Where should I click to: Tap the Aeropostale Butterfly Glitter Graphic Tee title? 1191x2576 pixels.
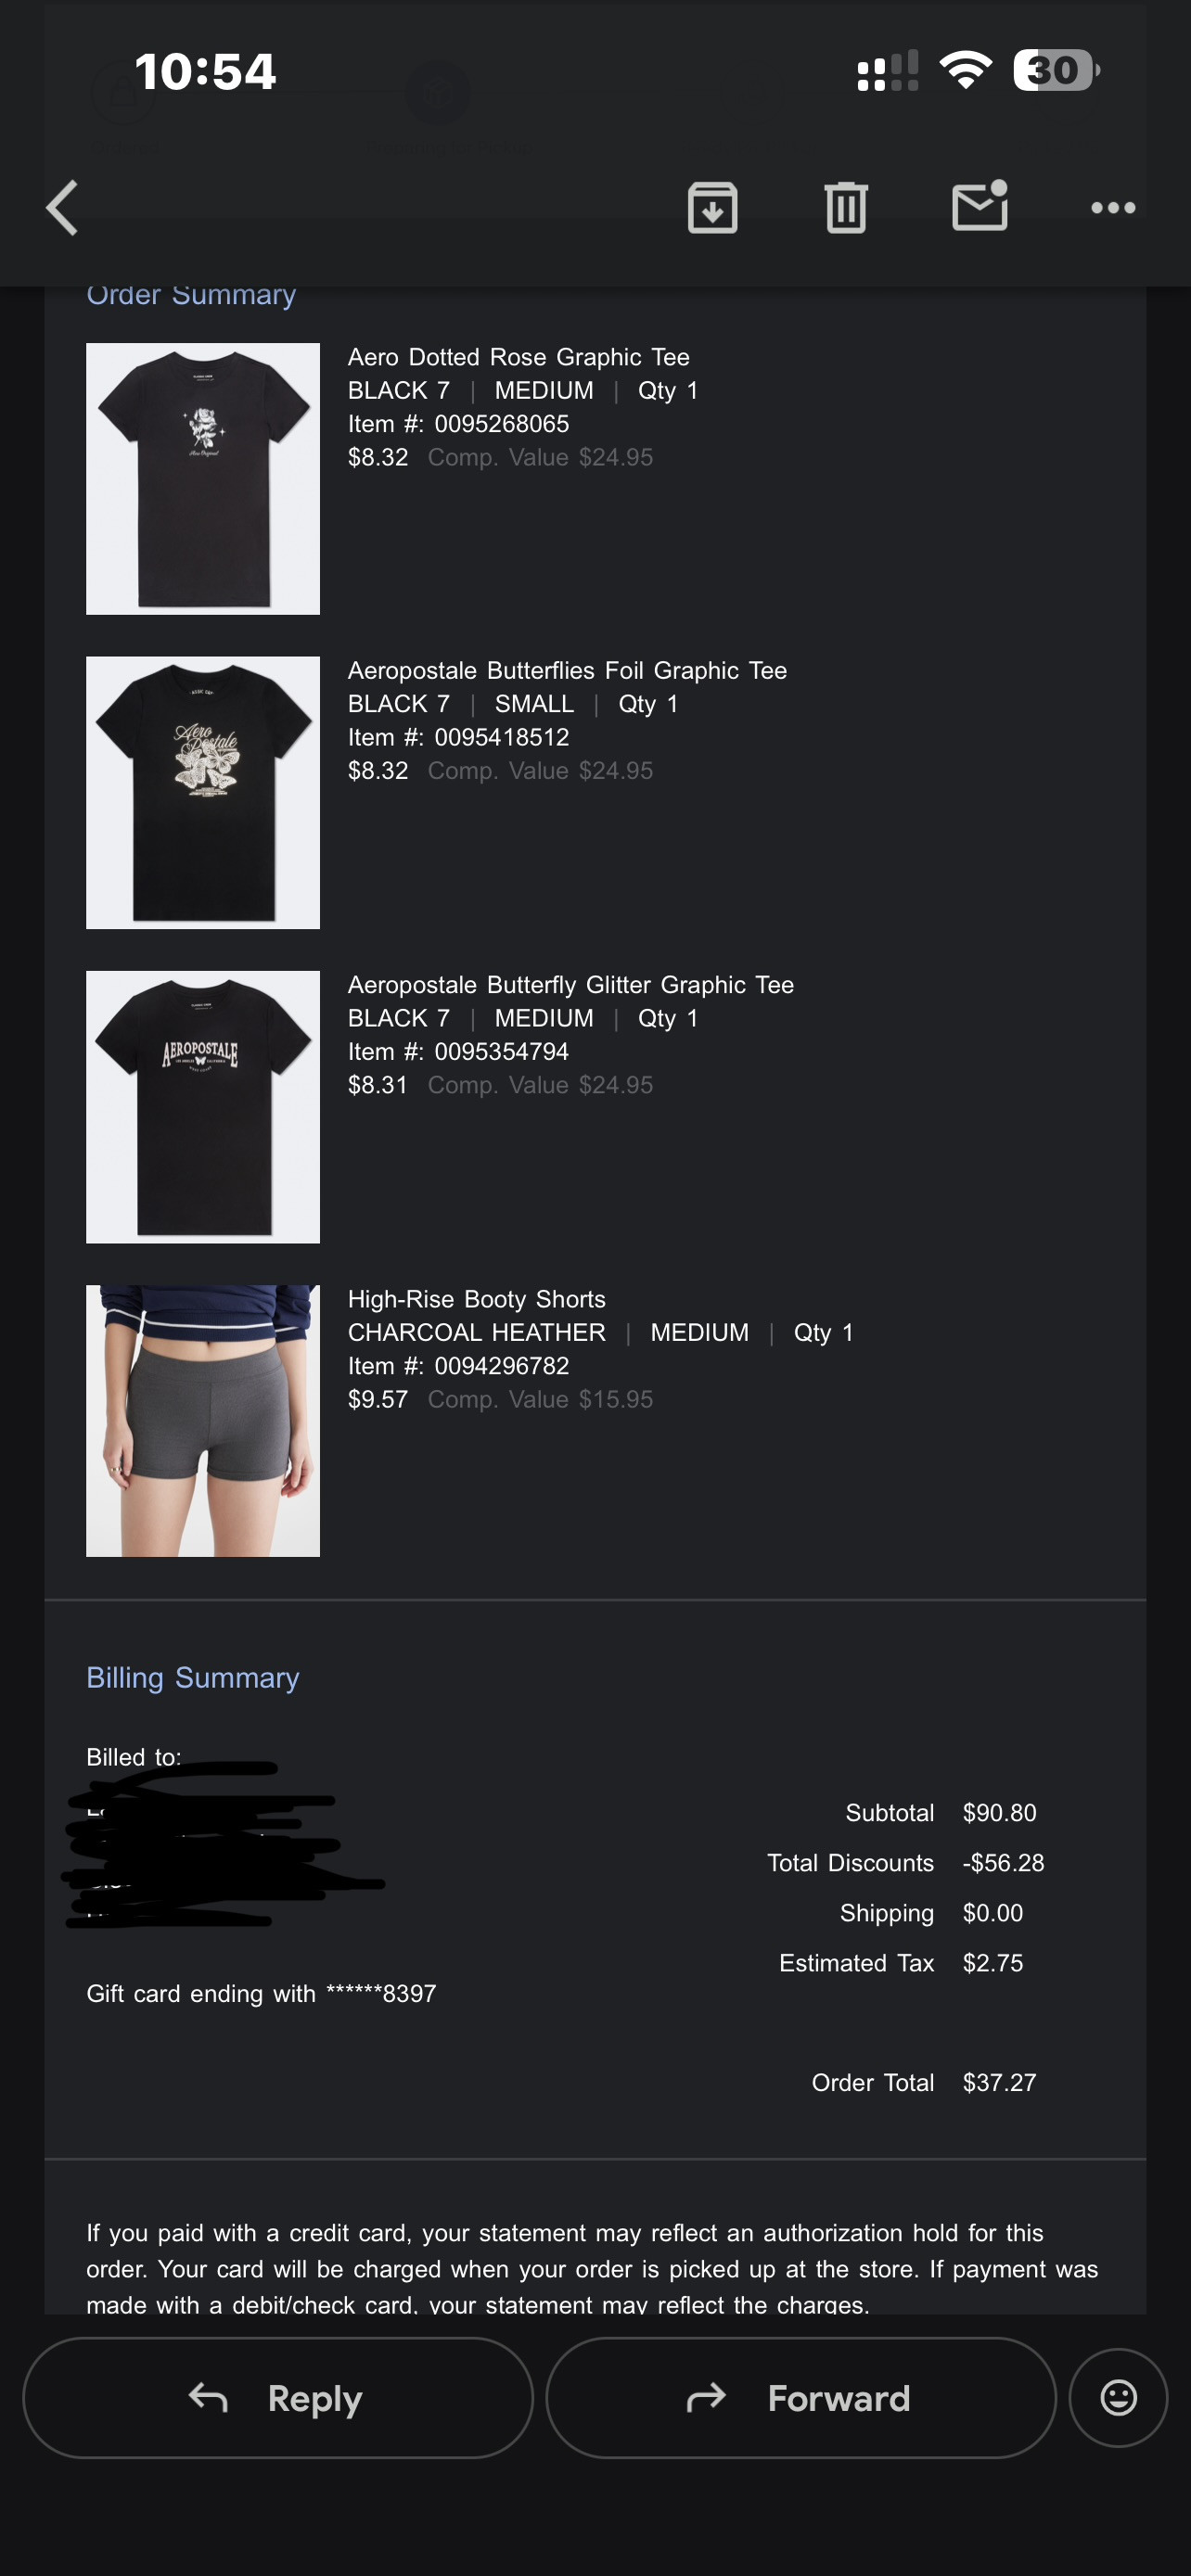(570, 985)
